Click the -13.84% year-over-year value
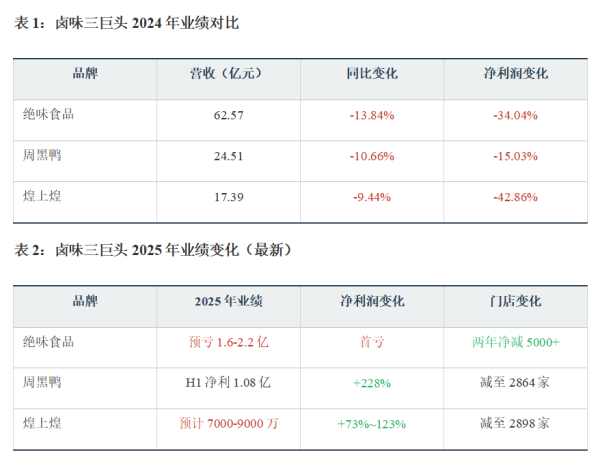This screenshot has width=600, height=461. click(372, 115)
